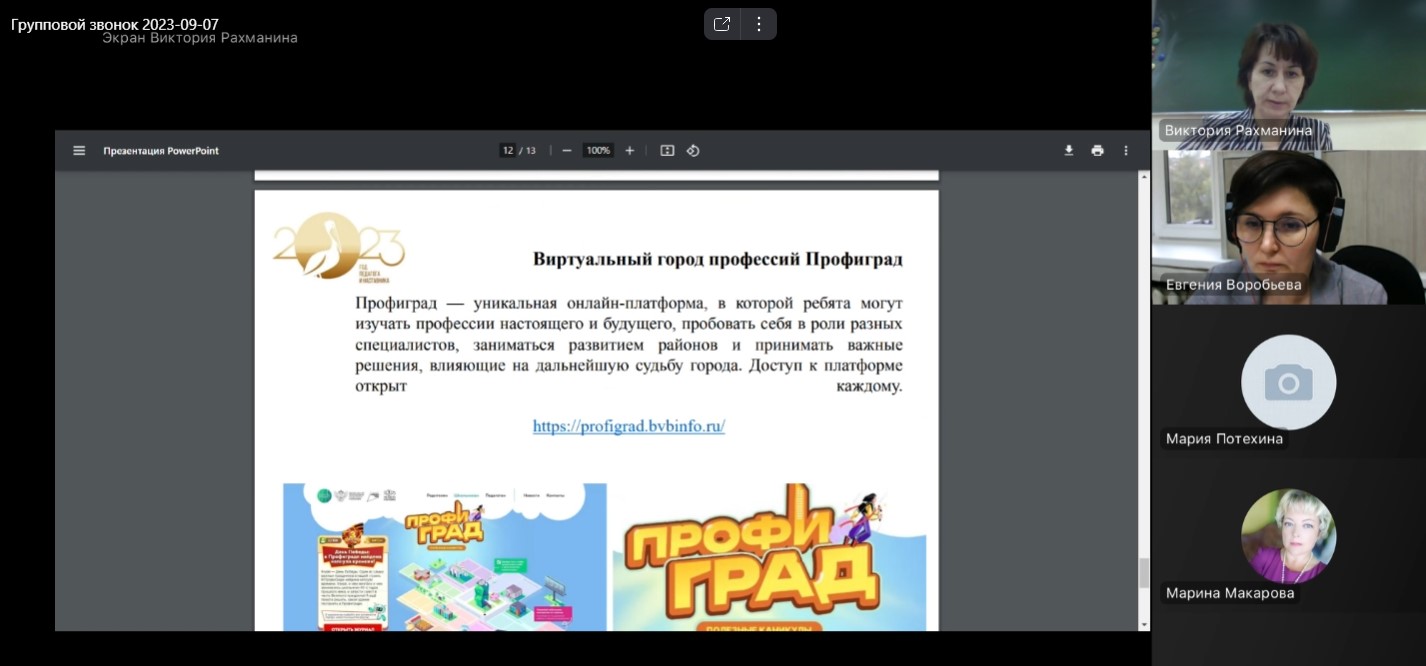The width and height of the screenshot is (1426, 666).
Task: Pop out the shared screen window
Action: click(722, 24)
